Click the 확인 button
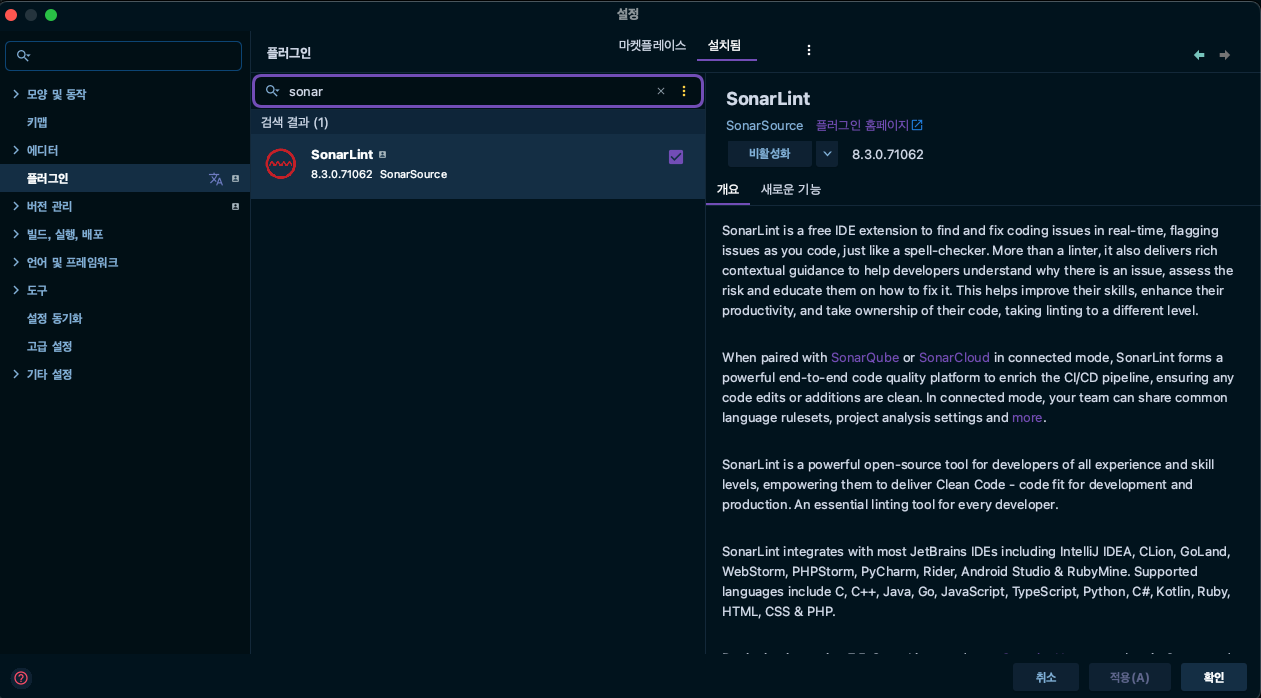The height and width of the screenshot is (698, 1261). [1213, 677]
